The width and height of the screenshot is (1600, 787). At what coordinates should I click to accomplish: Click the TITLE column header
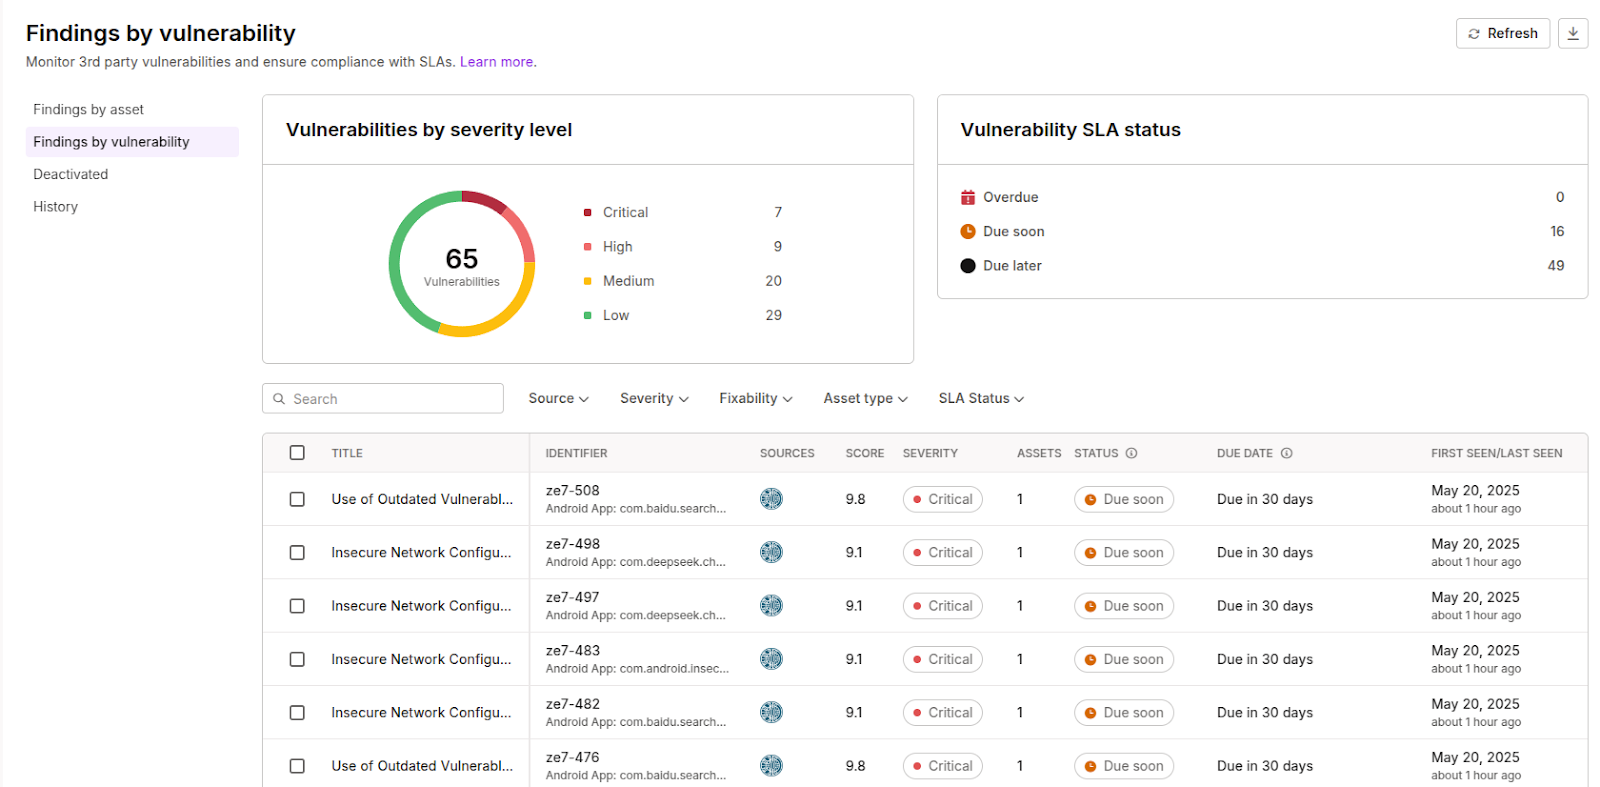tap(347, 453)
